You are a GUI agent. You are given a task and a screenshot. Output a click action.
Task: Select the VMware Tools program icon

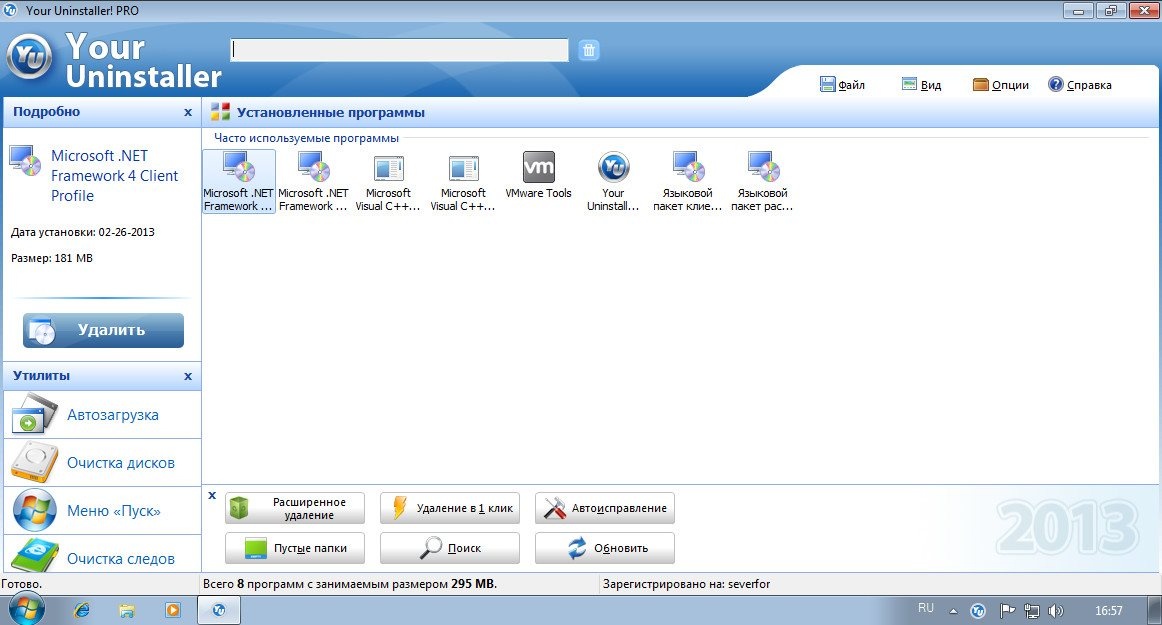[x=539, y=176]
